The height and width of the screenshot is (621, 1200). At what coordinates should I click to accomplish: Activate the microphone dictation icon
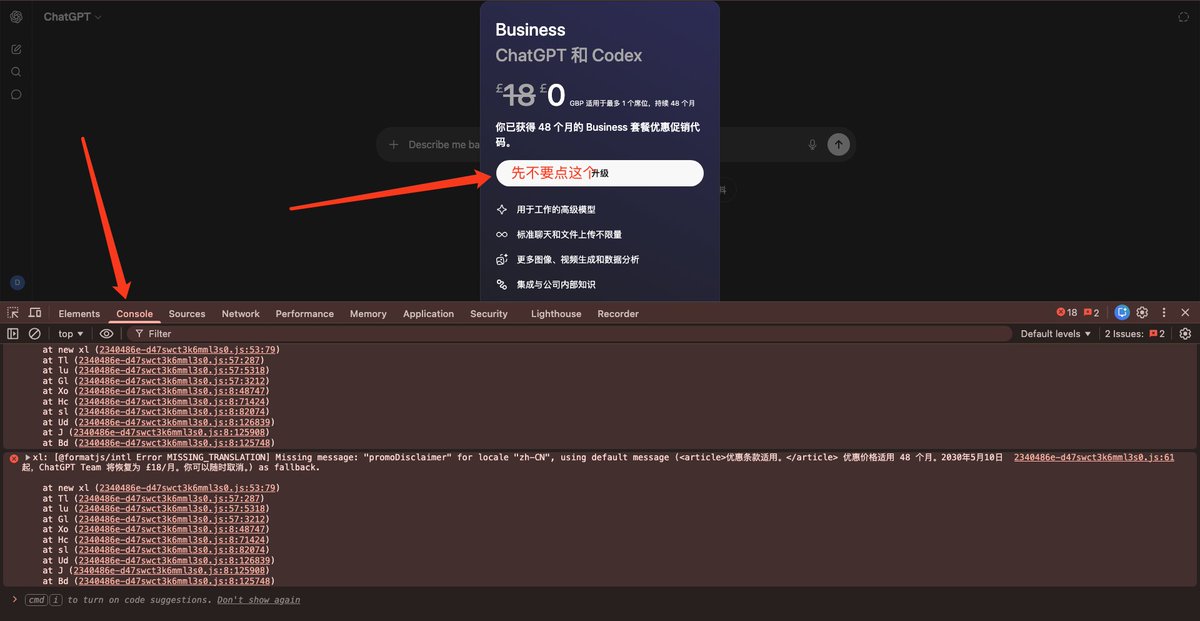click(812, 145)
